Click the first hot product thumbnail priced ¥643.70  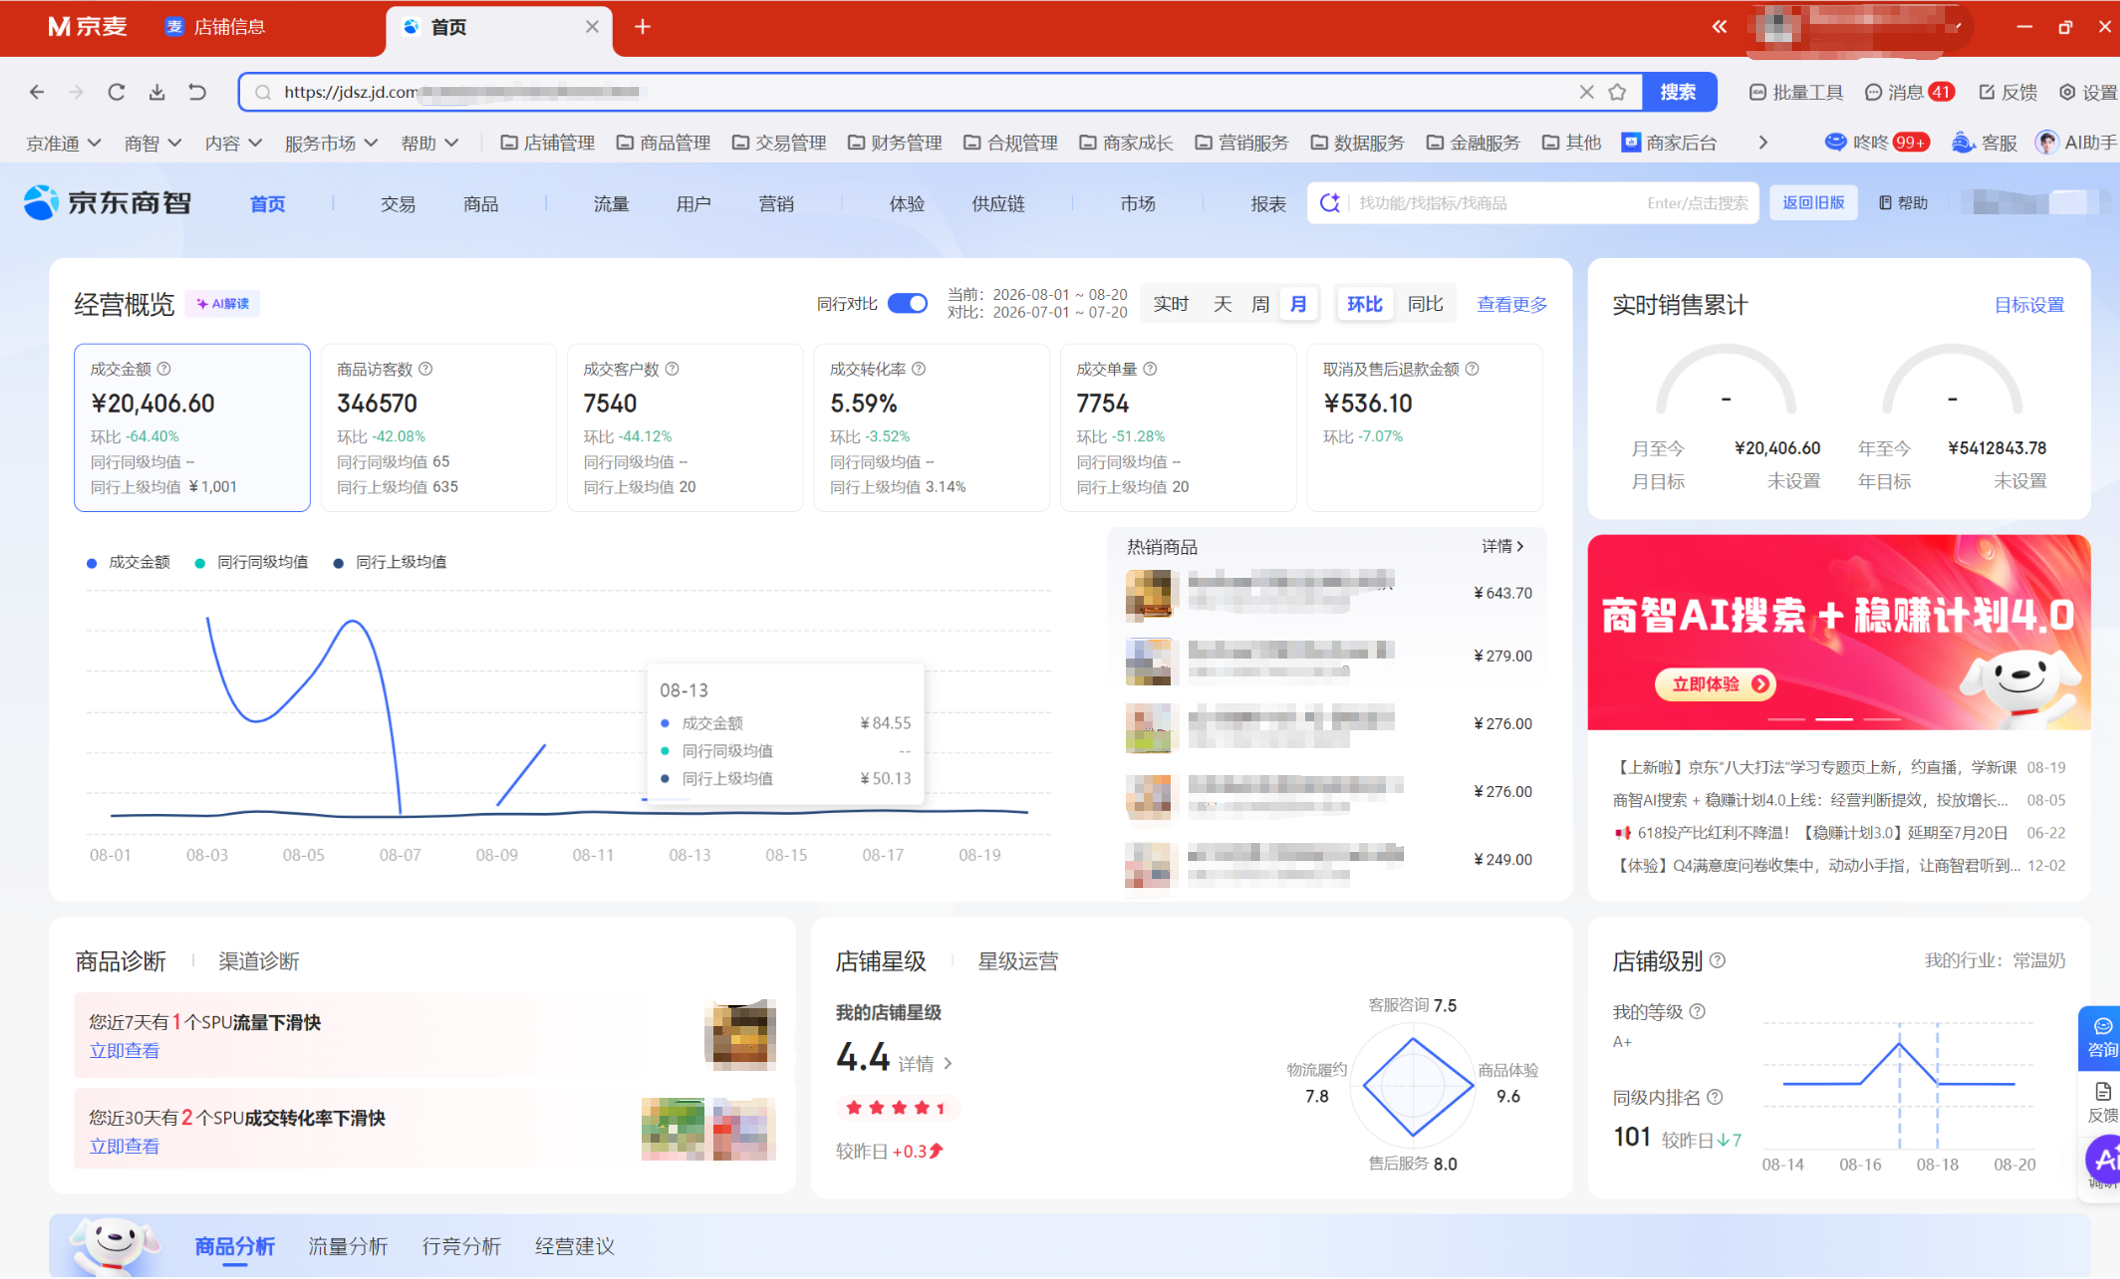click(x=1151, y=593)
